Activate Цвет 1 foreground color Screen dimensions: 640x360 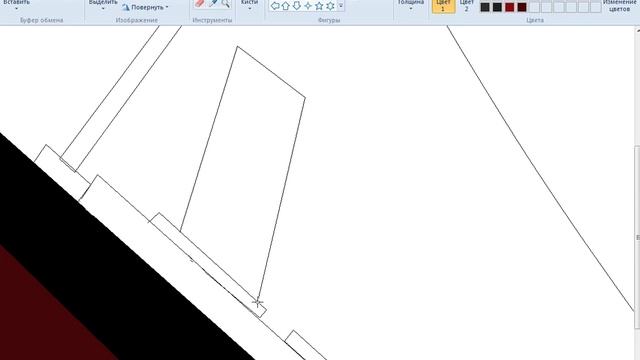(443, 7)
